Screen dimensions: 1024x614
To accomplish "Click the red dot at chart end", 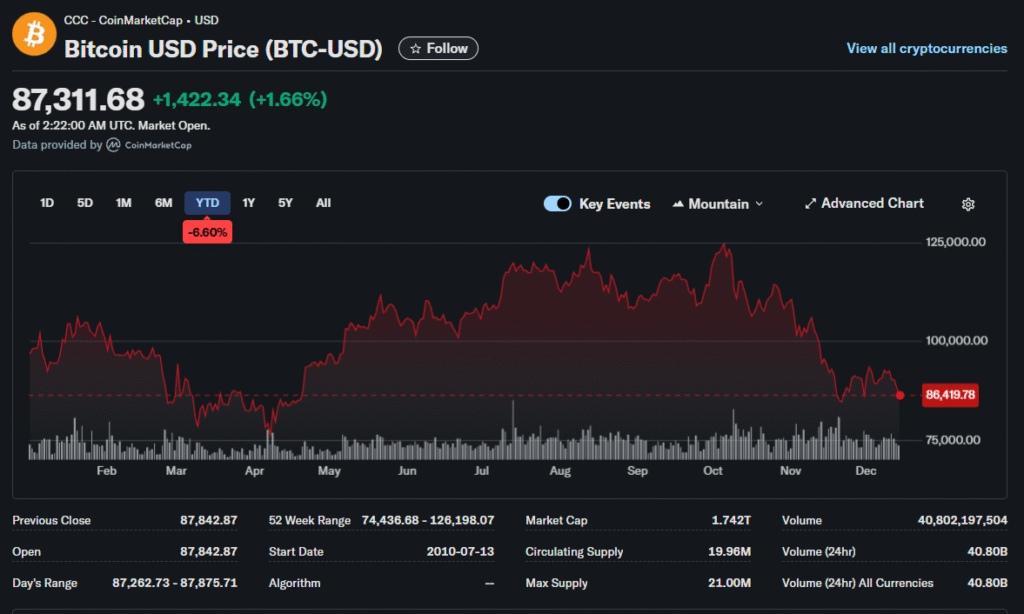I will click(x=900, y=395).
